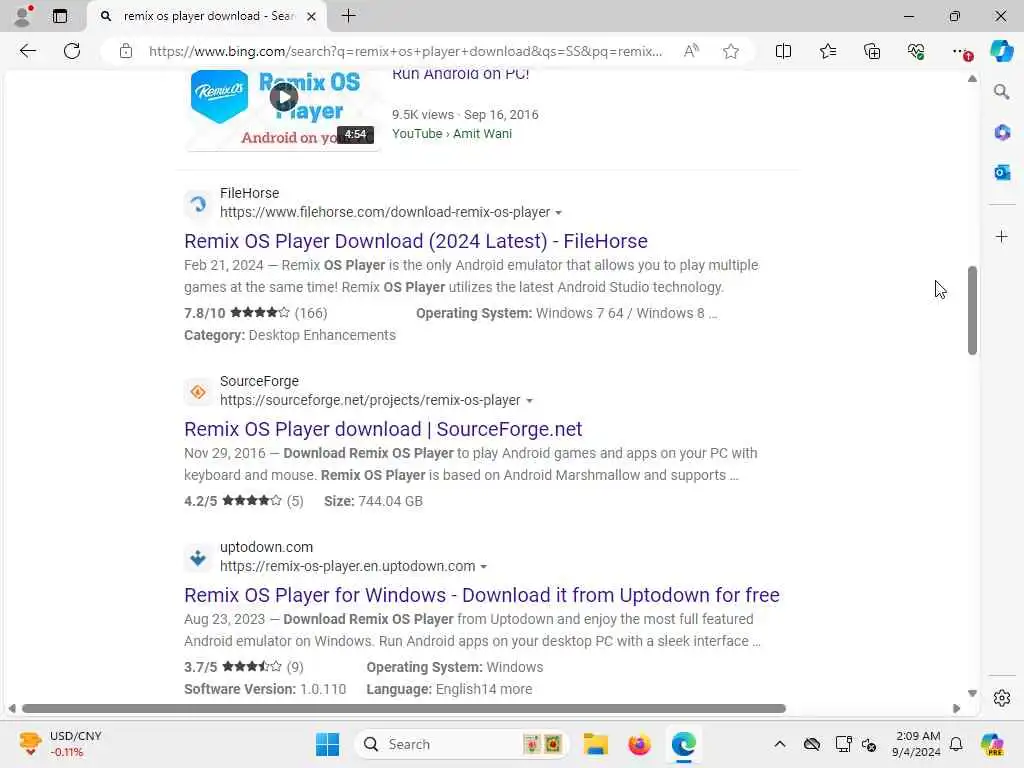Click the vertical scrollbar thumb
The image size is (1024, 768).
point(972,310)
